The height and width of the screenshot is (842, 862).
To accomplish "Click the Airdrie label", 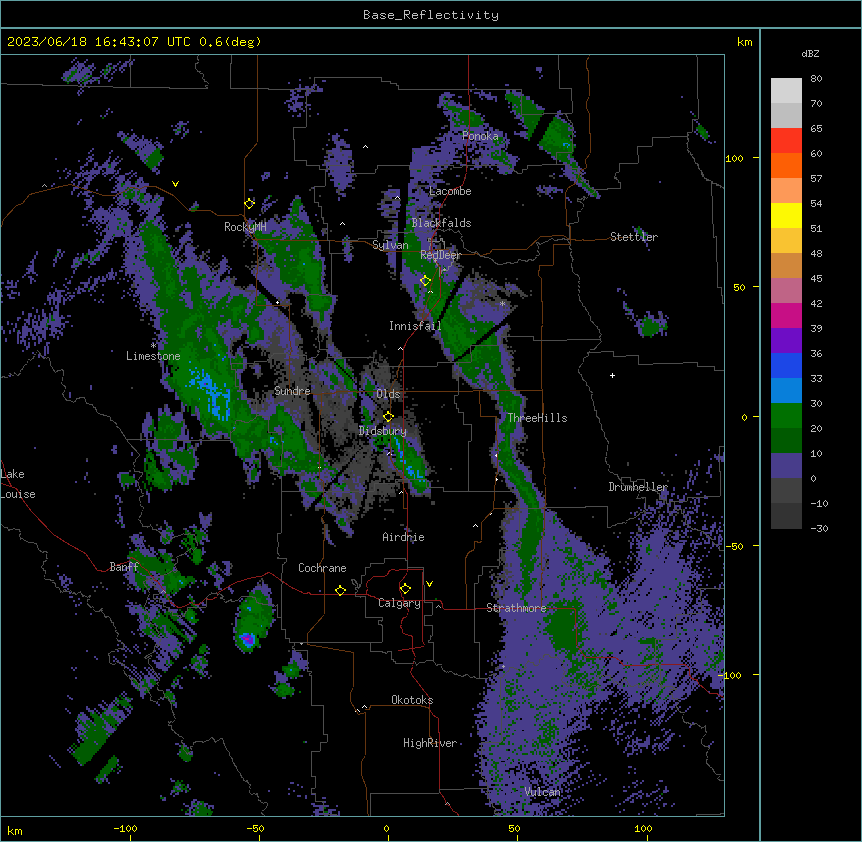I will (403, 537).
